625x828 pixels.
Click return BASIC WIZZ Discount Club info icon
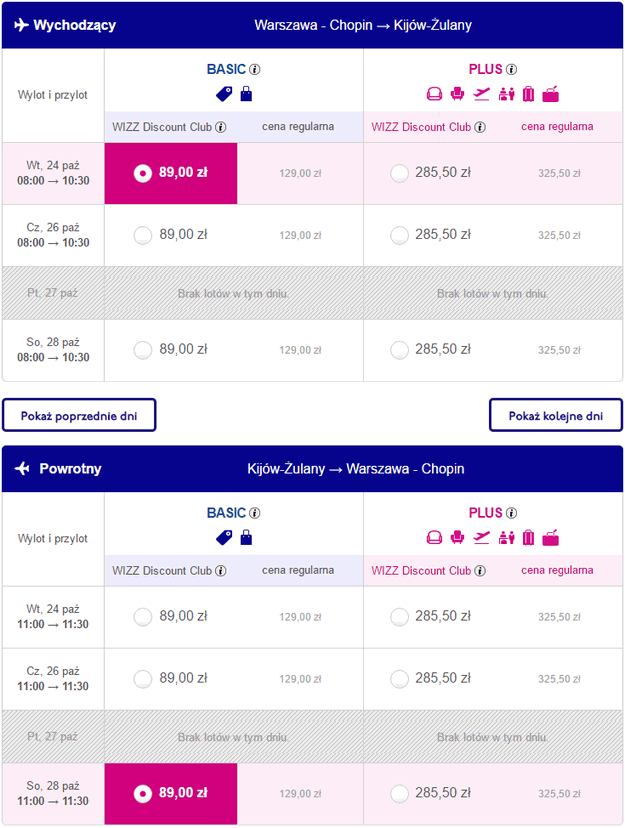[x=221, y=571]
